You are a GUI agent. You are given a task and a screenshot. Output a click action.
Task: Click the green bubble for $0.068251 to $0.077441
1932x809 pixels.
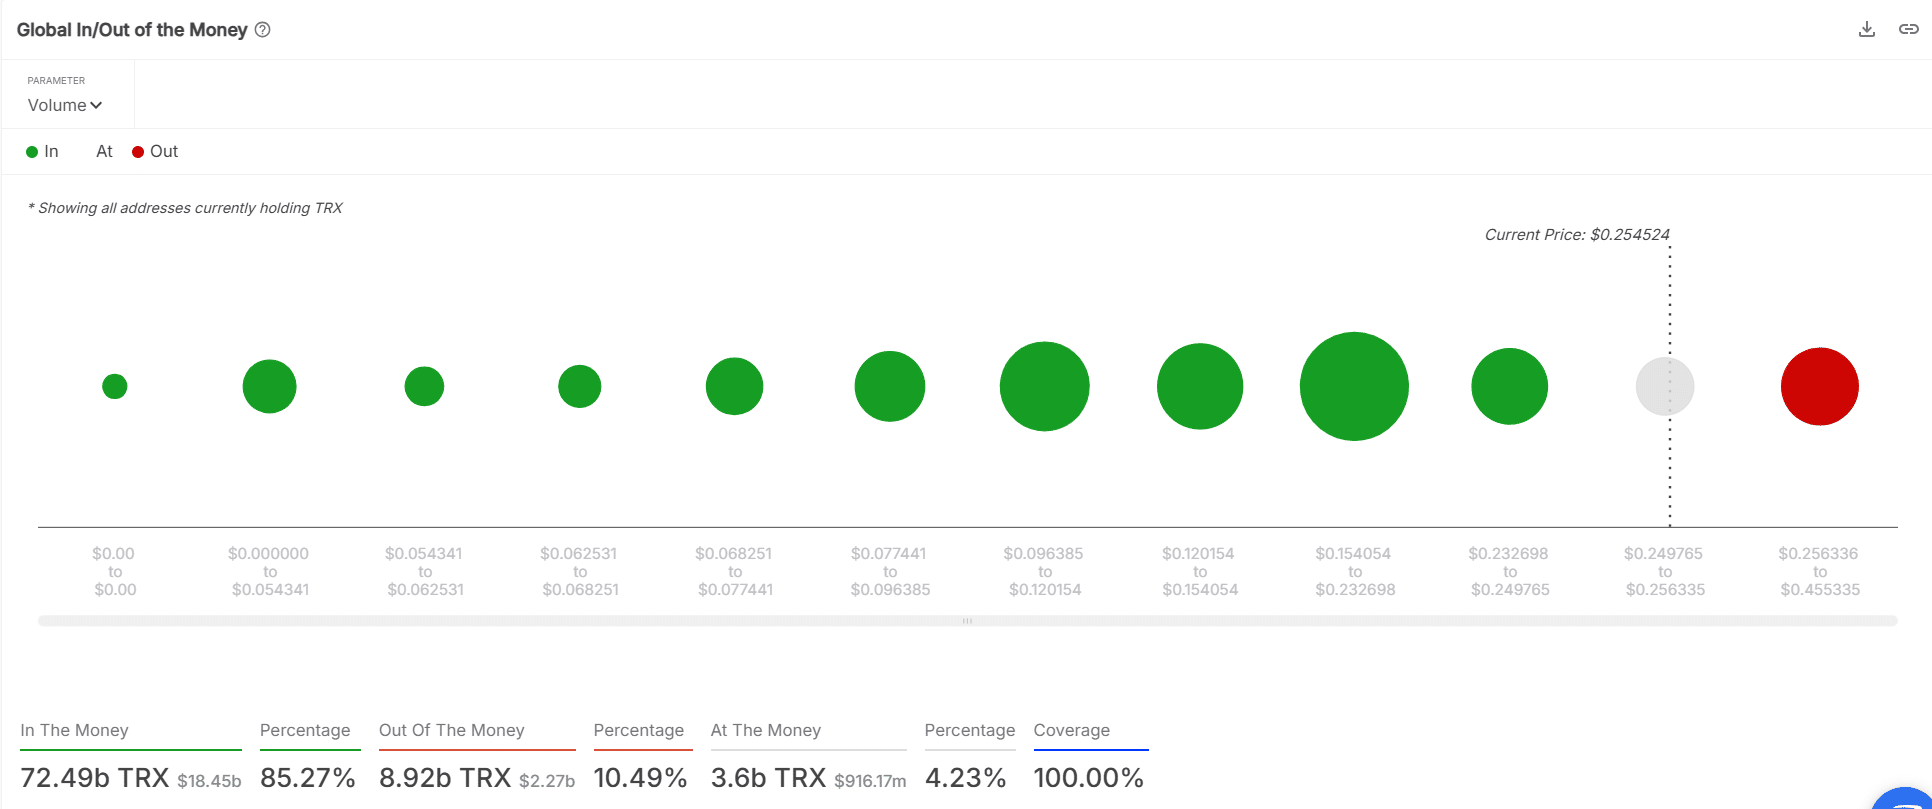point(734,386)
